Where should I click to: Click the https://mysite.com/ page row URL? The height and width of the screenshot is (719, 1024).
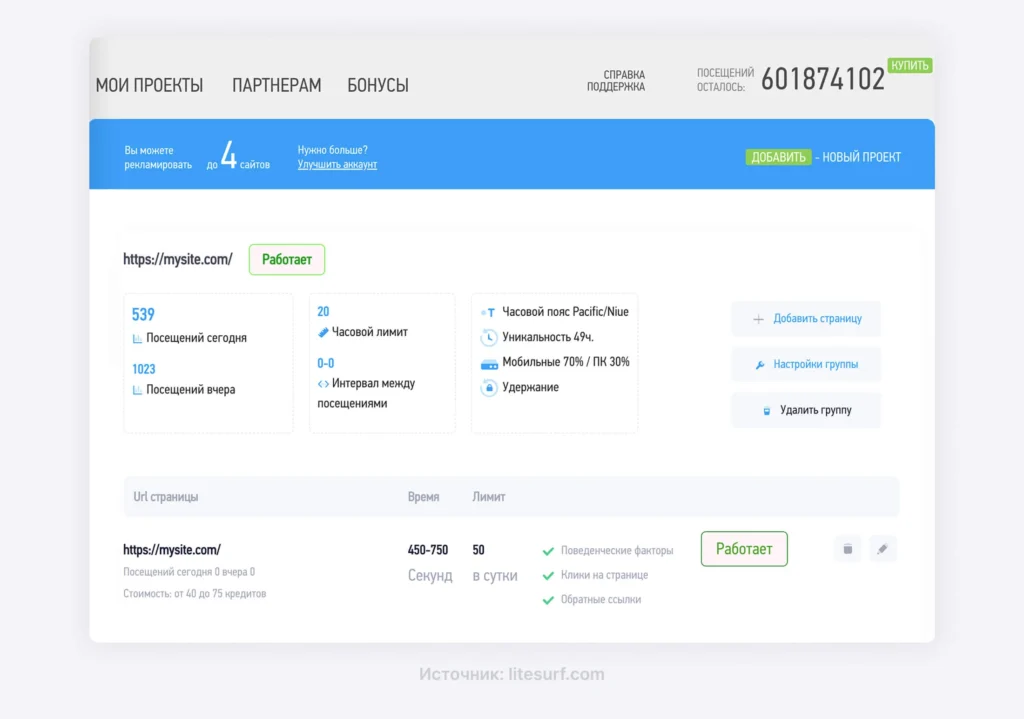point(172,550)
